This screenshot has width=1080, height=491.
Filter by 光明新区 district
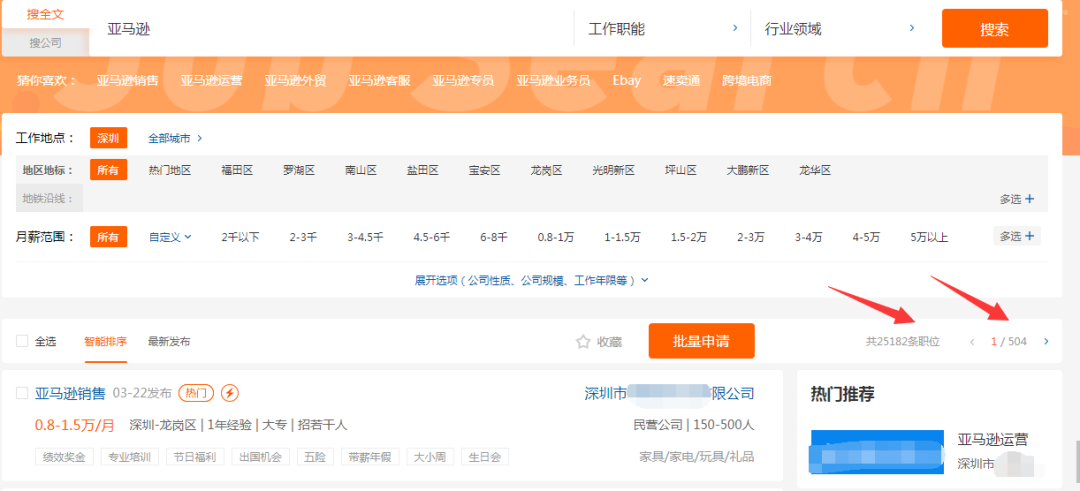click(613, 170)
